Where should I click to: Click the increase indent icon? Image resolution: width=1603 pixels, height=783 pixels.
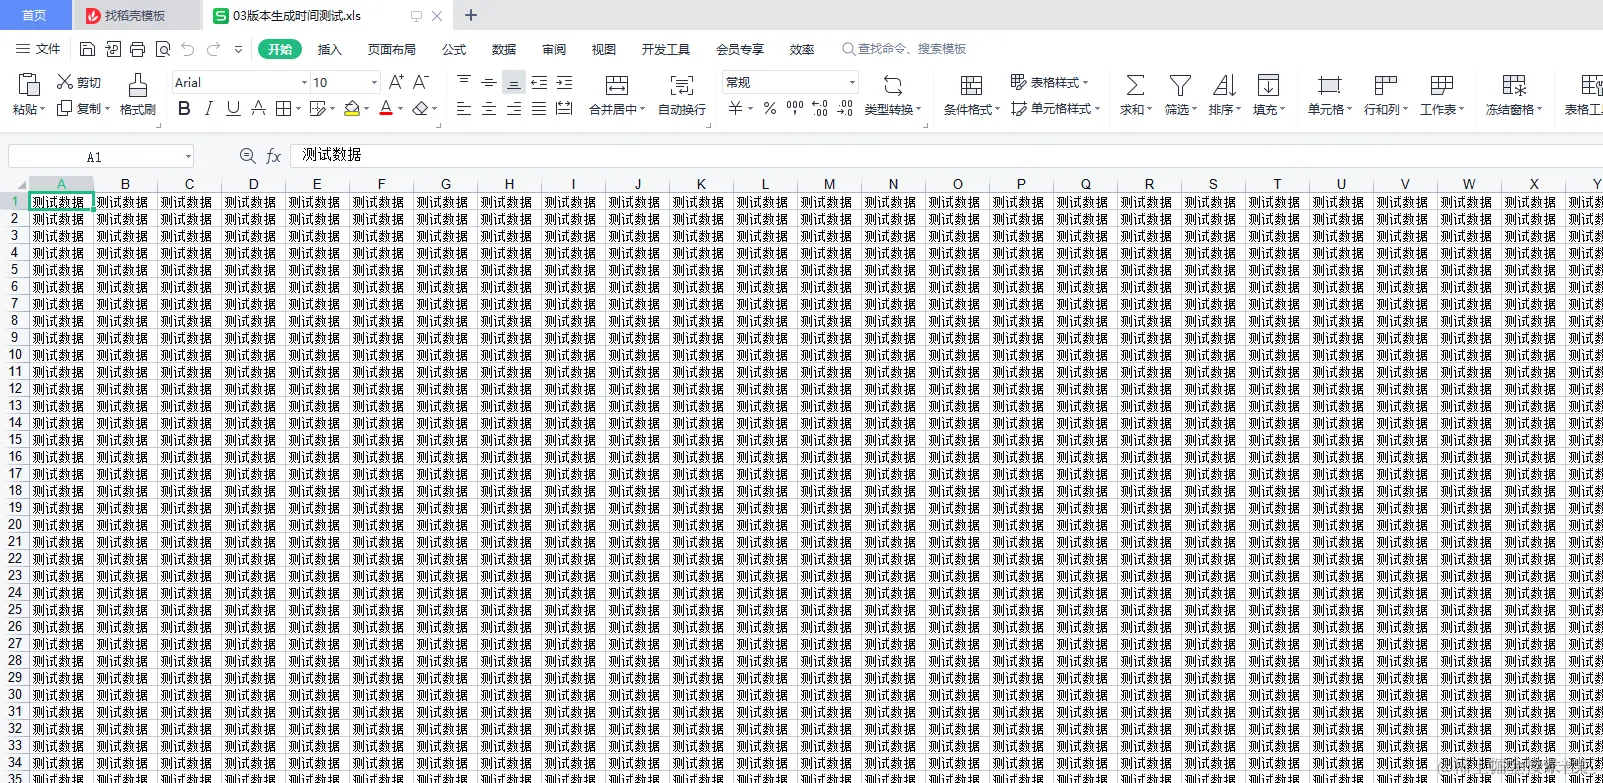click(564, 82)
